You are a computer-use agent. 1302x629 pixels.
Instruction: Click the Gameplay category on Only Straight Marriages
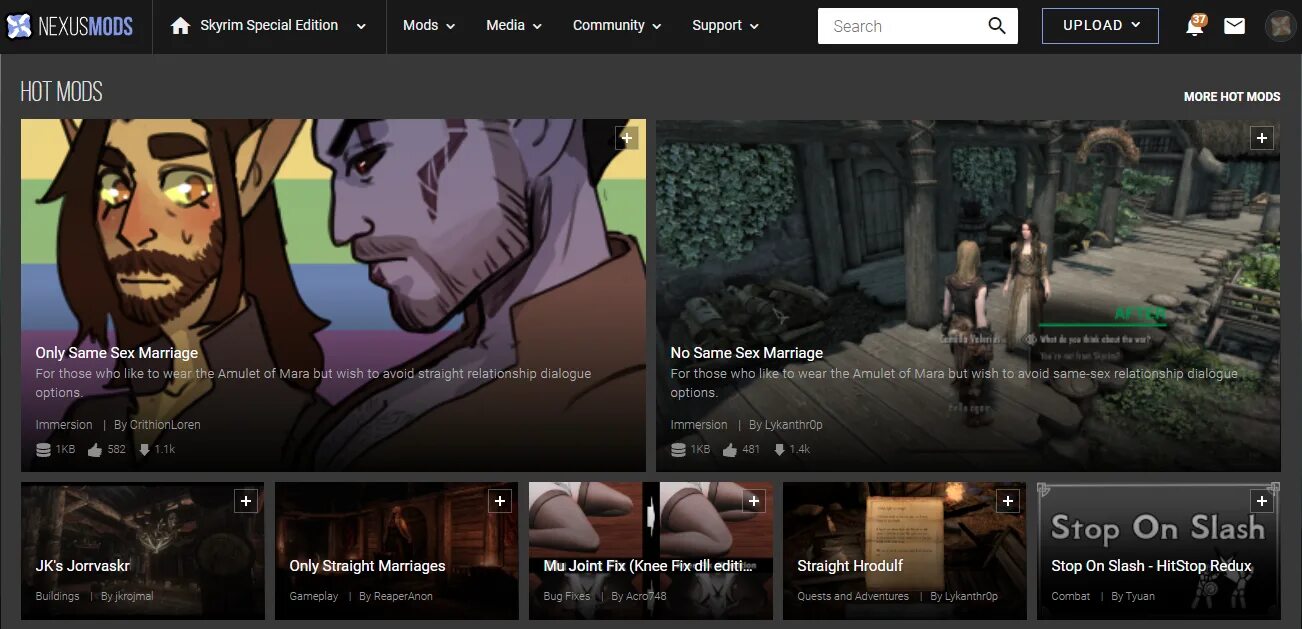[314, 596]
